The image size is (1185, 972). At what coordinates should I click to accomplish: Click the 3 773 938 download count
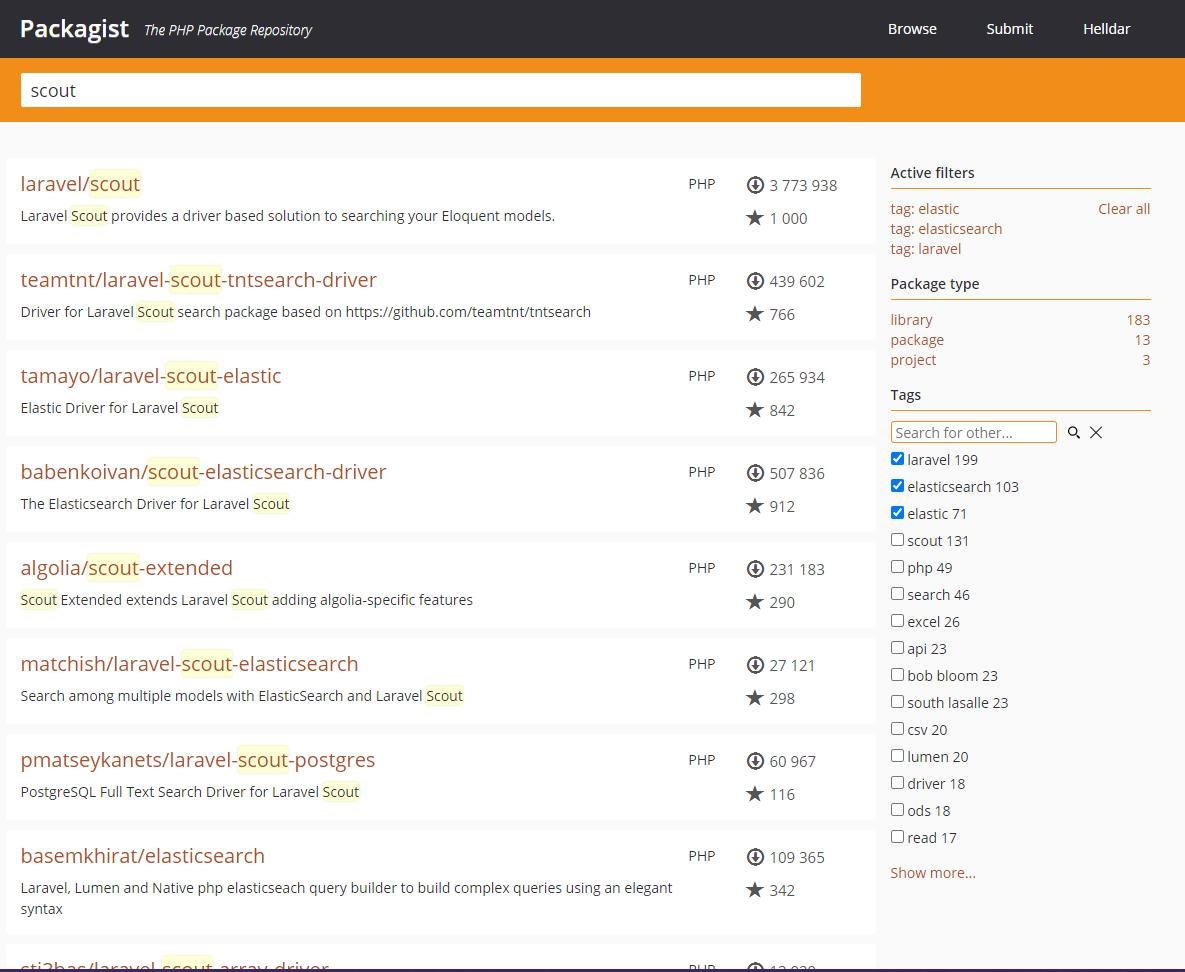point(803,185)
